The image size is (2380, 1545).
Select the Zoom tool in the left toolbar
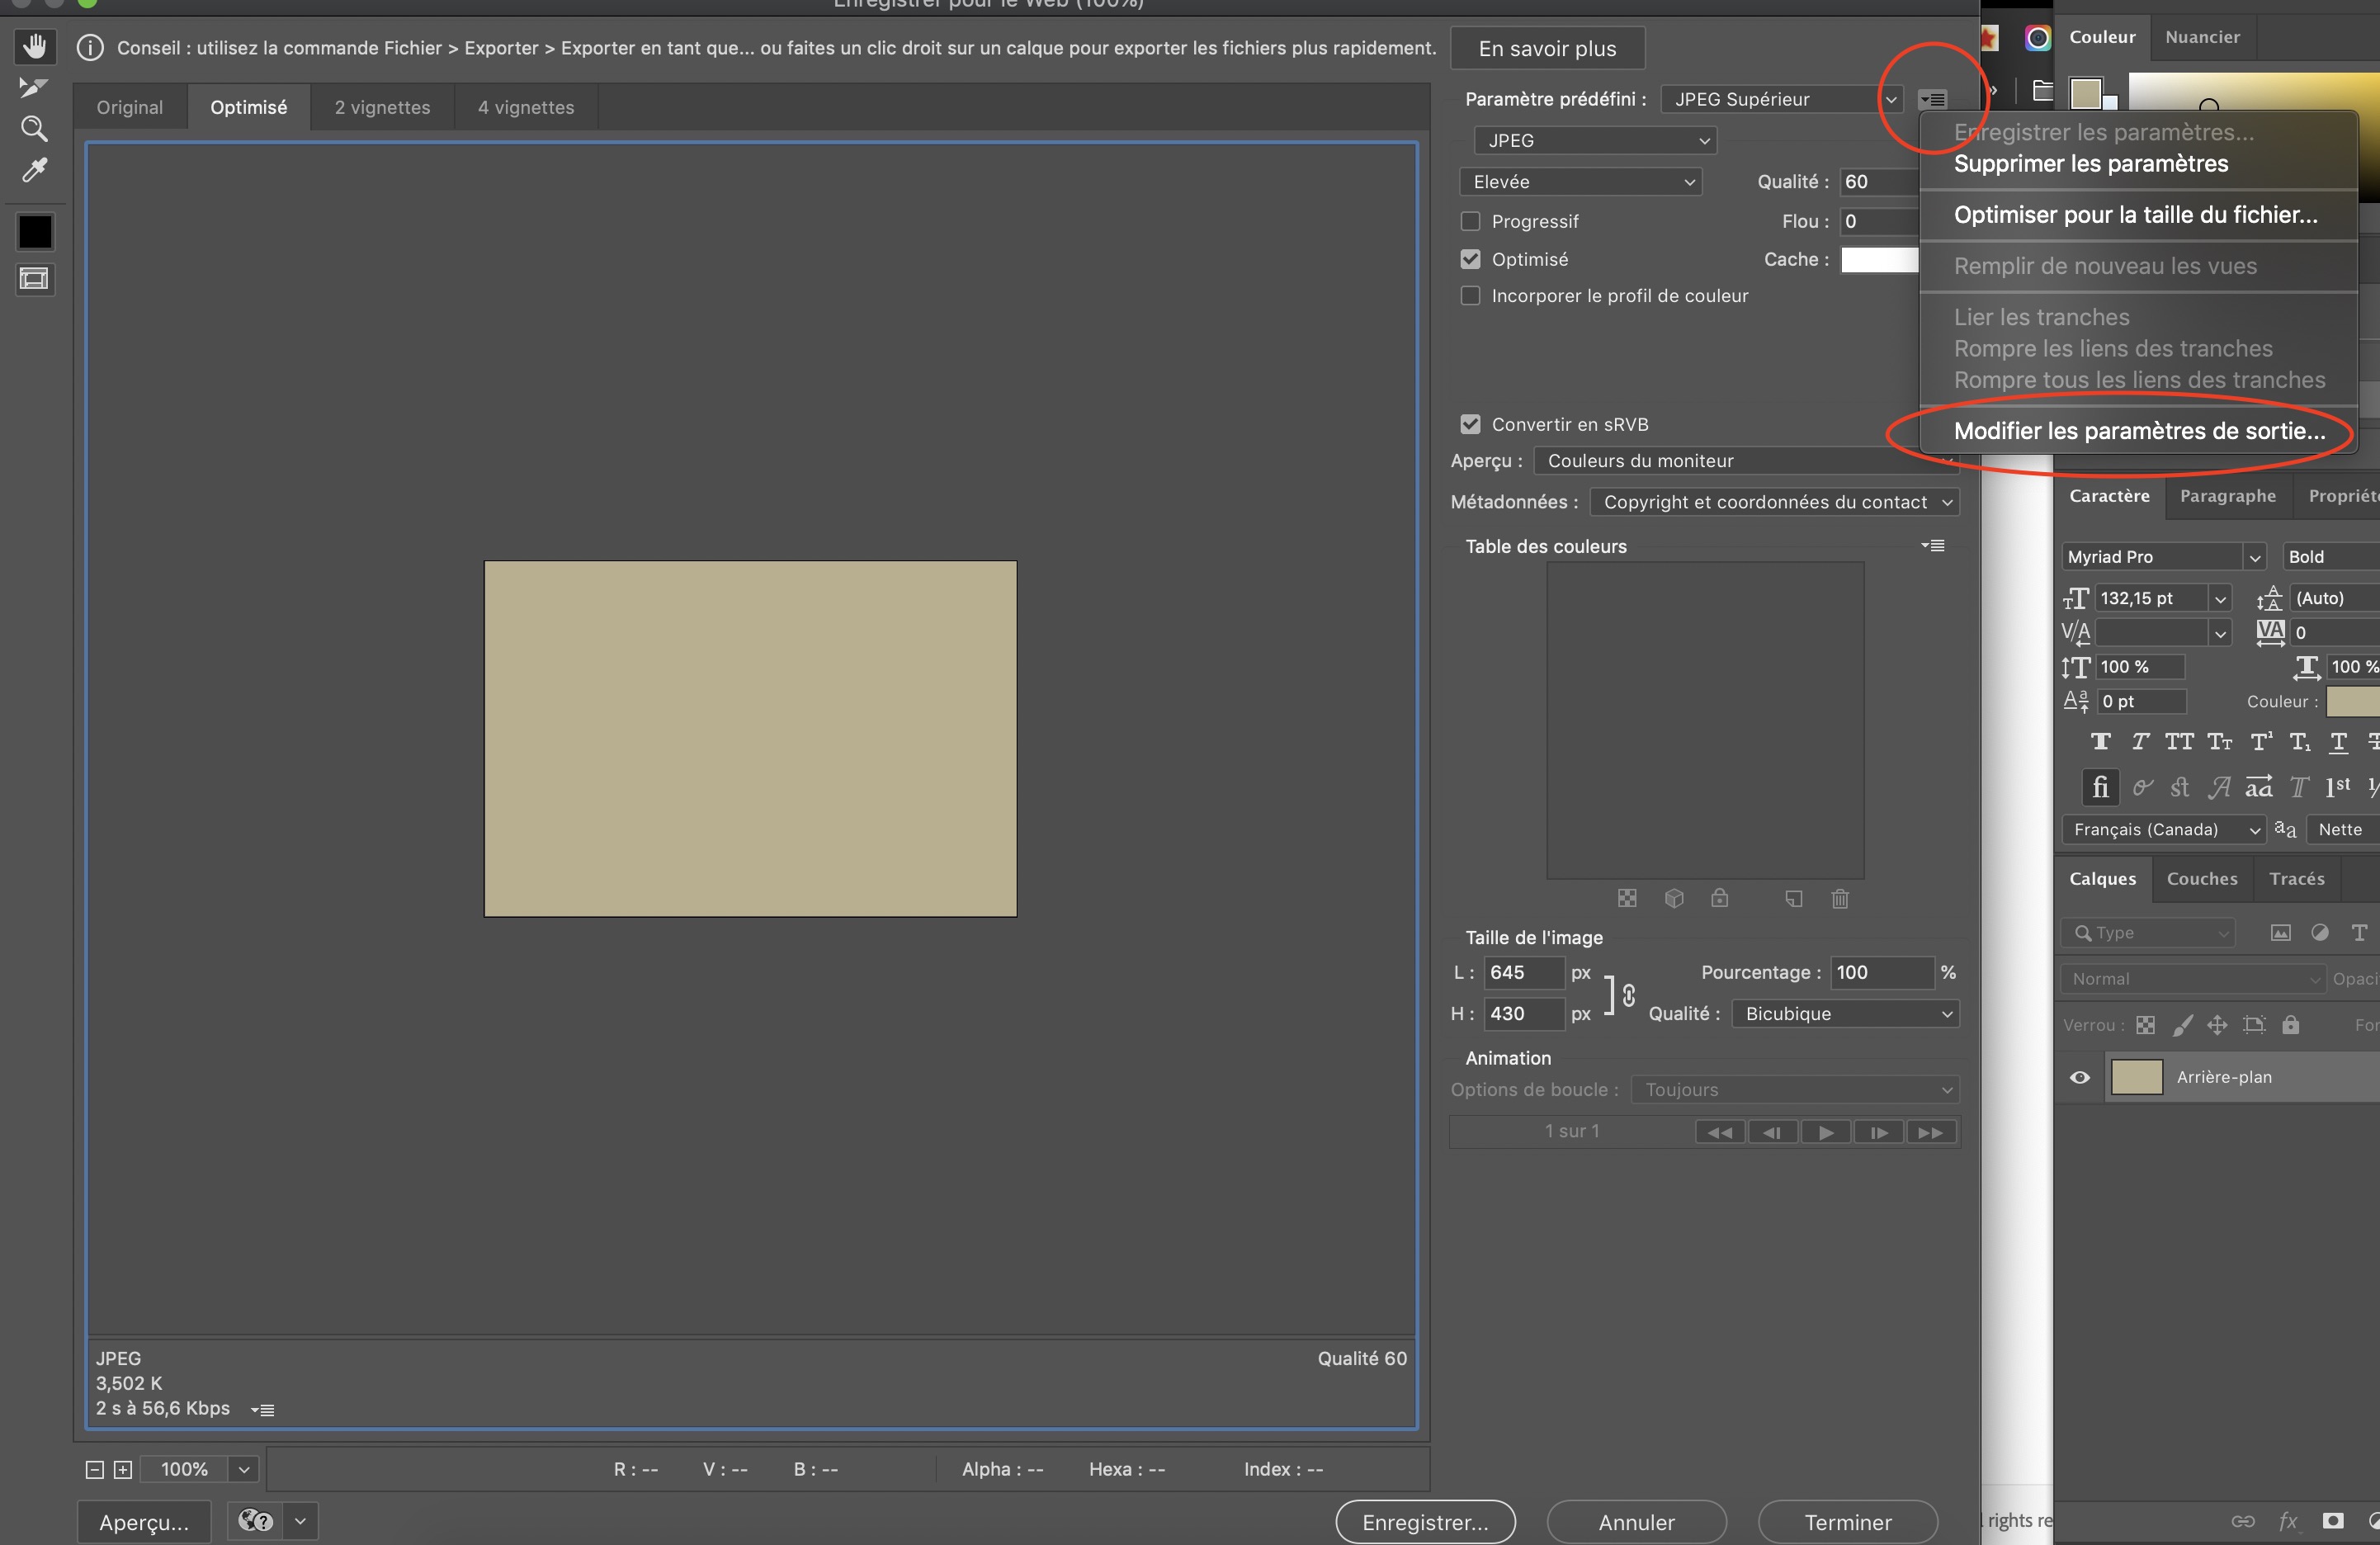(x=34, y=128)
